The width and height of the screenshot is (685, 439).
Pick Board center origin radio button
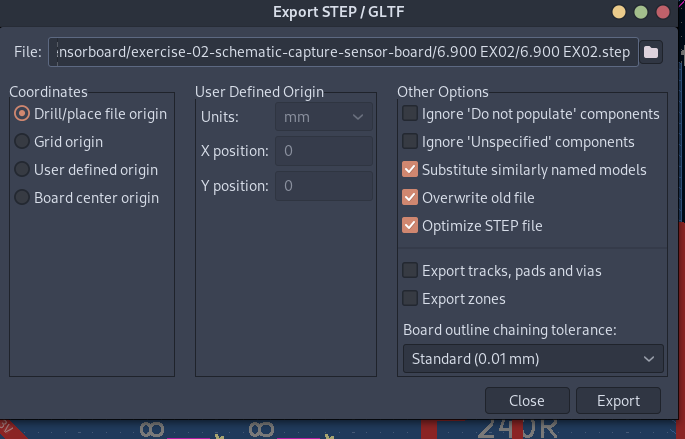tap(22, 198)
